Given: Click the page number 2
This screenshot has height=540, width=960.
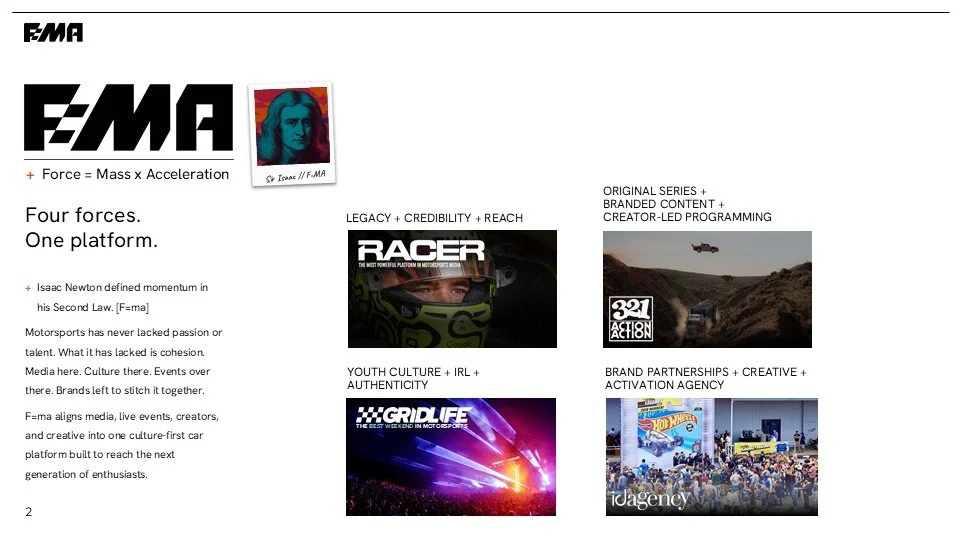Looking at the screenshot, I should pyautogui.click(x=29, y=512).
